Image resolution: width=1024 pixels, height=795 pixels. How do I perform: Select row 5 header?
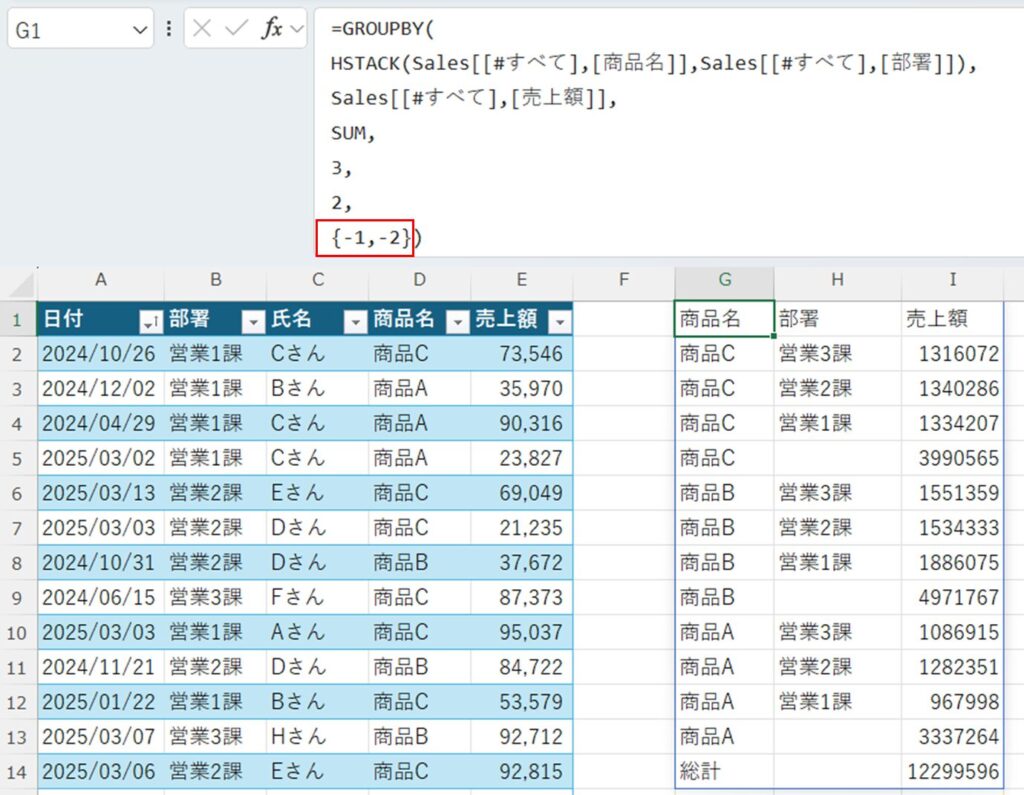point(18,459)
